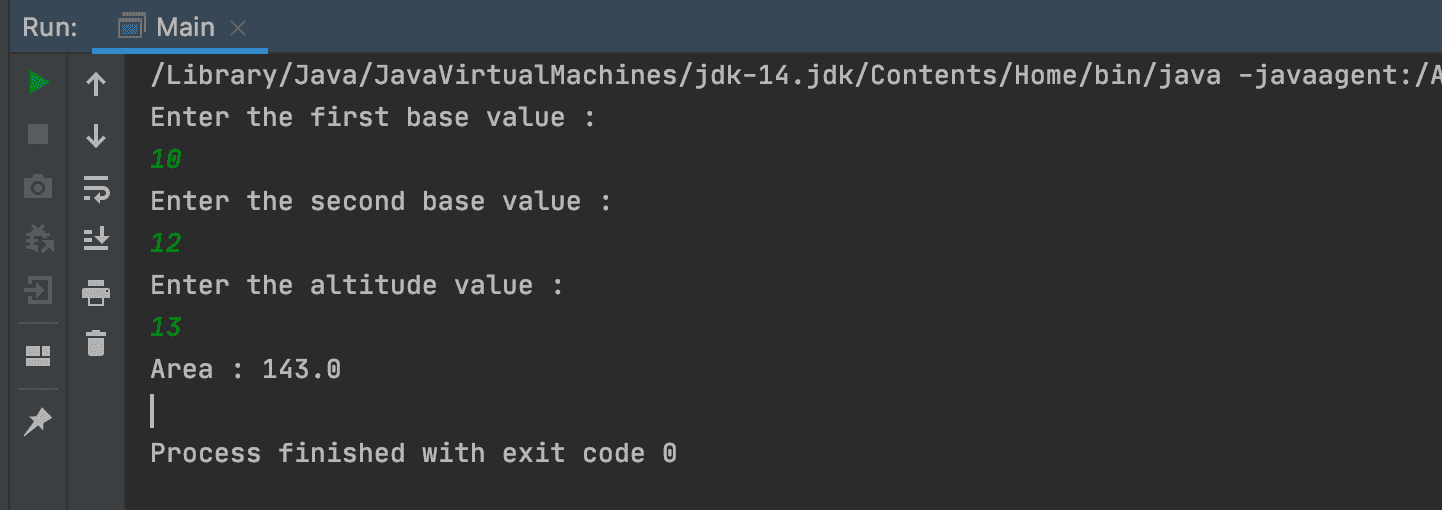Image resolution: width=1442 pixels, height=510 pixels.
Task: Click the Exit icon in the run toolbar
Action: (38, 291)
